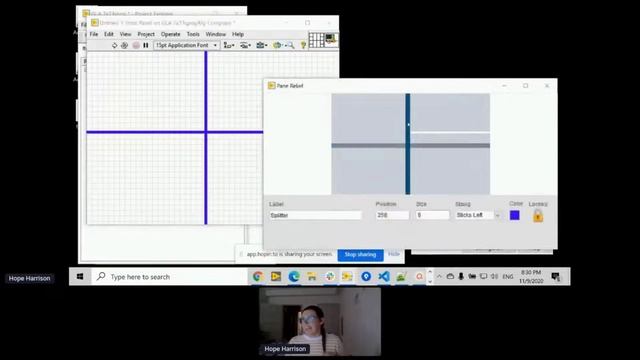The height and width of the screenshot is (360, 640).
Task: Click the Pause toolbar icon
Action: click(x=146, y=45)
